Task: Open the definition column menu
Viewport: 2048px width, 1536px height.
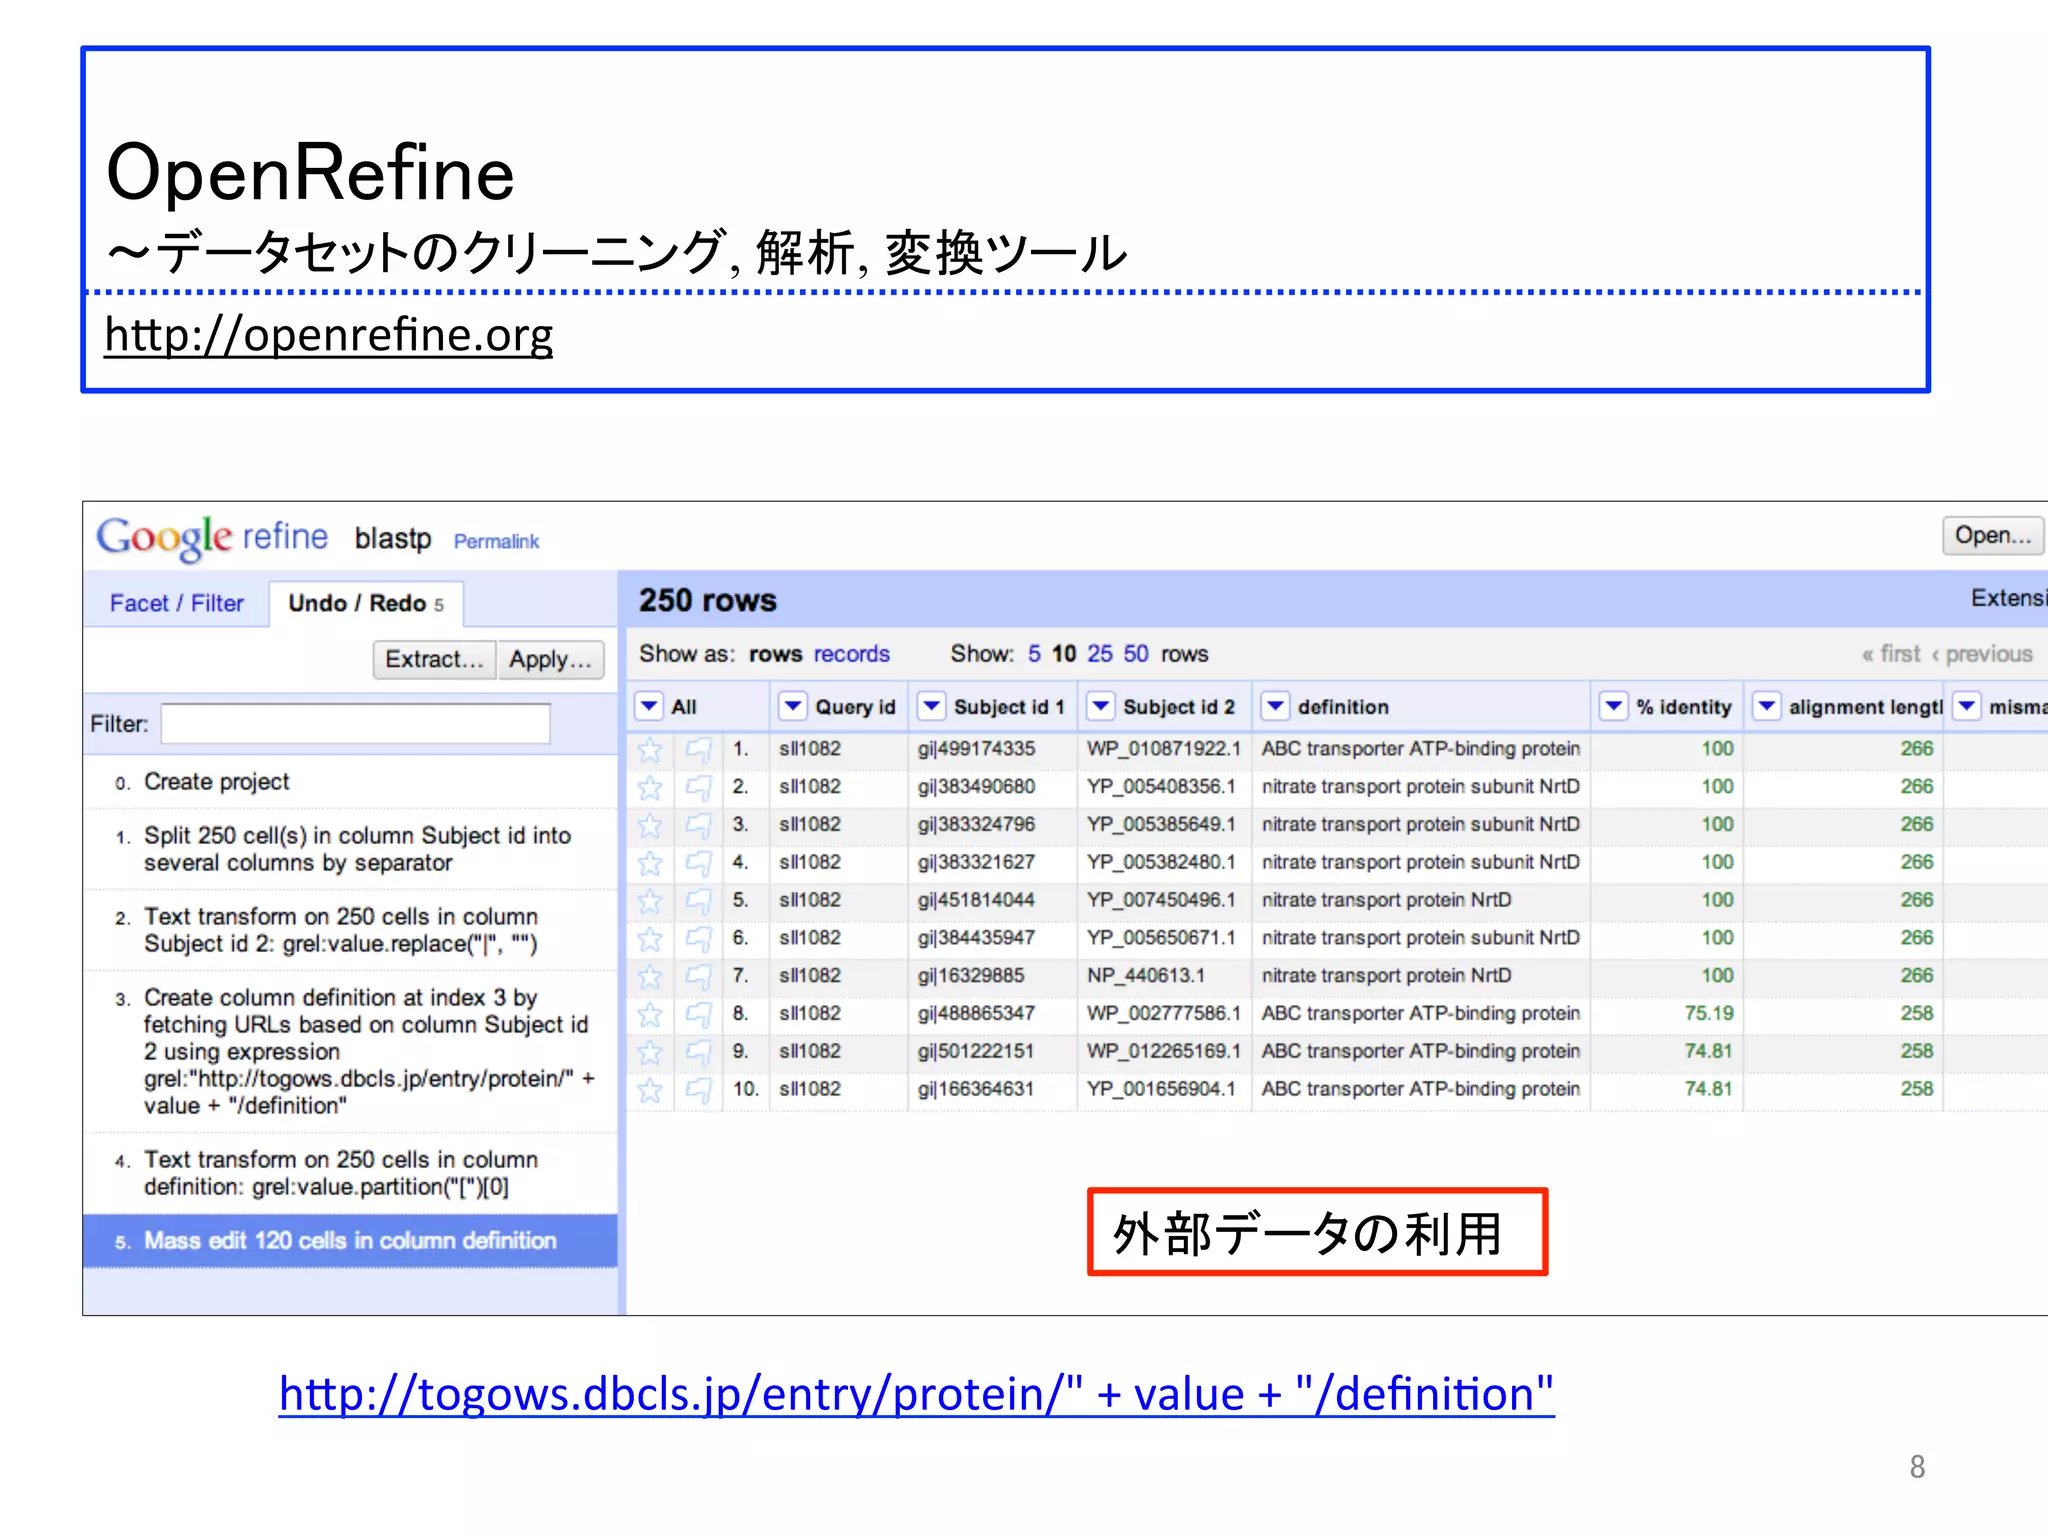Action: point(1275,706)
